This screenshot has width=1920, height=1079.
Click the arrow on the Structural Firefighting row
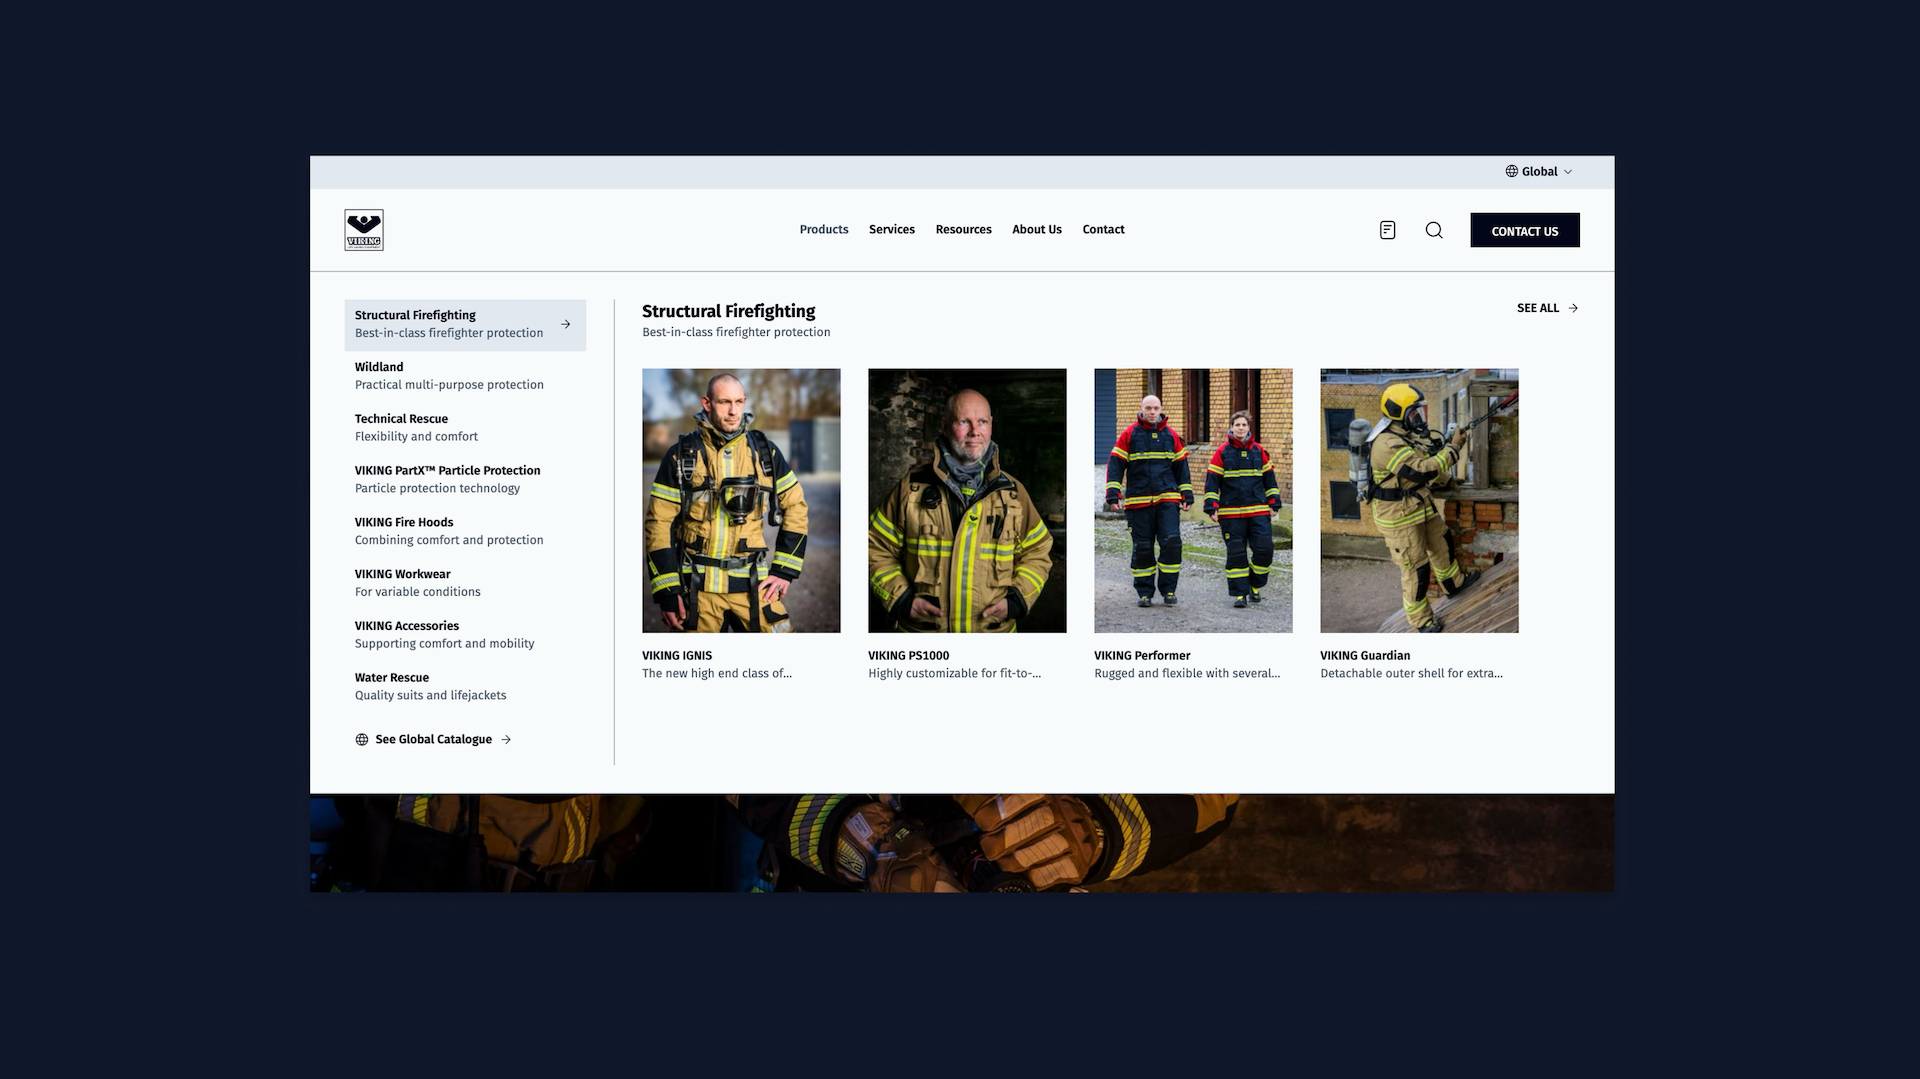point(566,324)
